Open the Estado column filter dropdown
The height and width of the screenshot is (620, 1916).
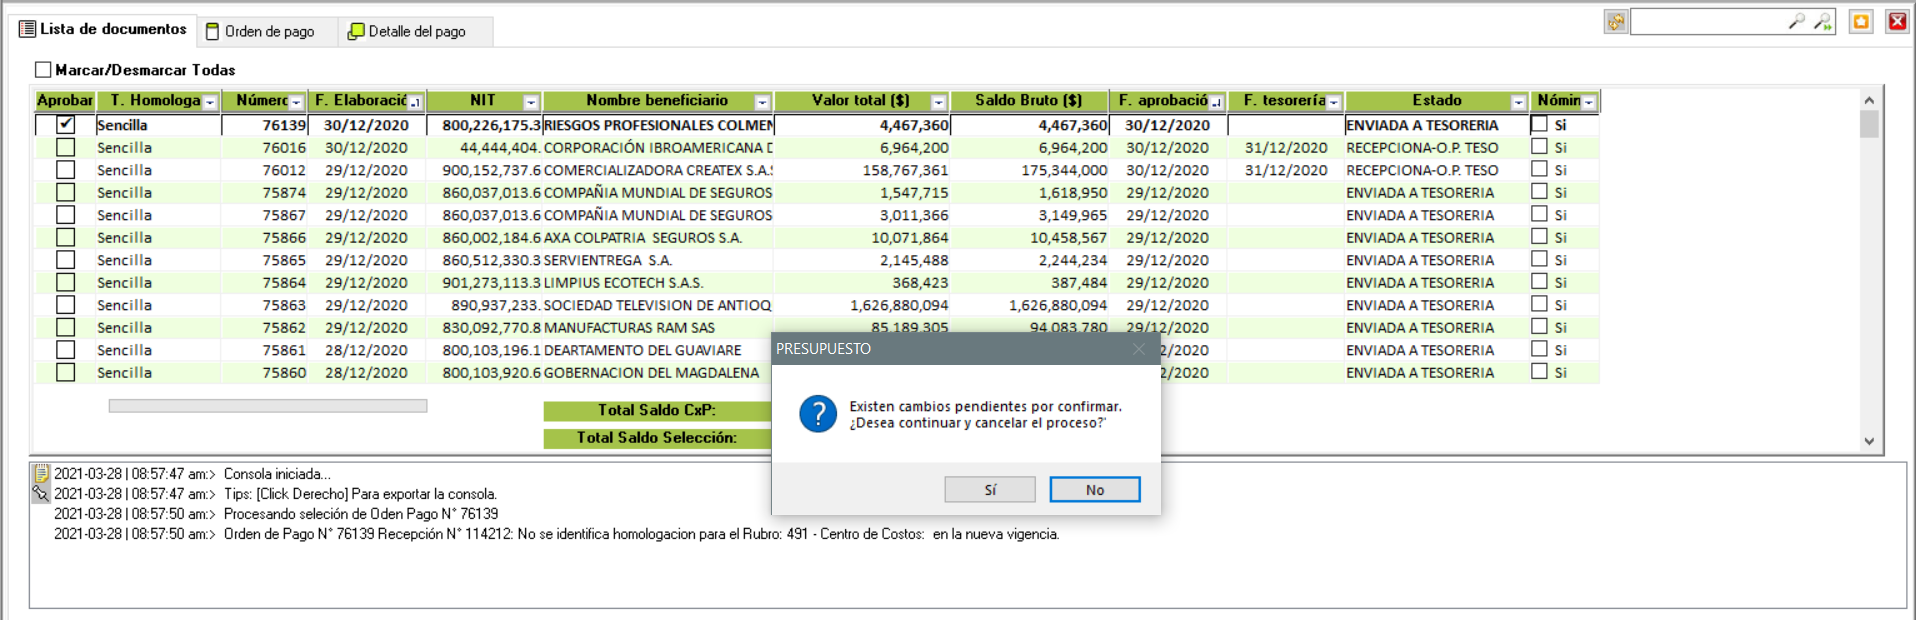click(x=1518, y=102)
